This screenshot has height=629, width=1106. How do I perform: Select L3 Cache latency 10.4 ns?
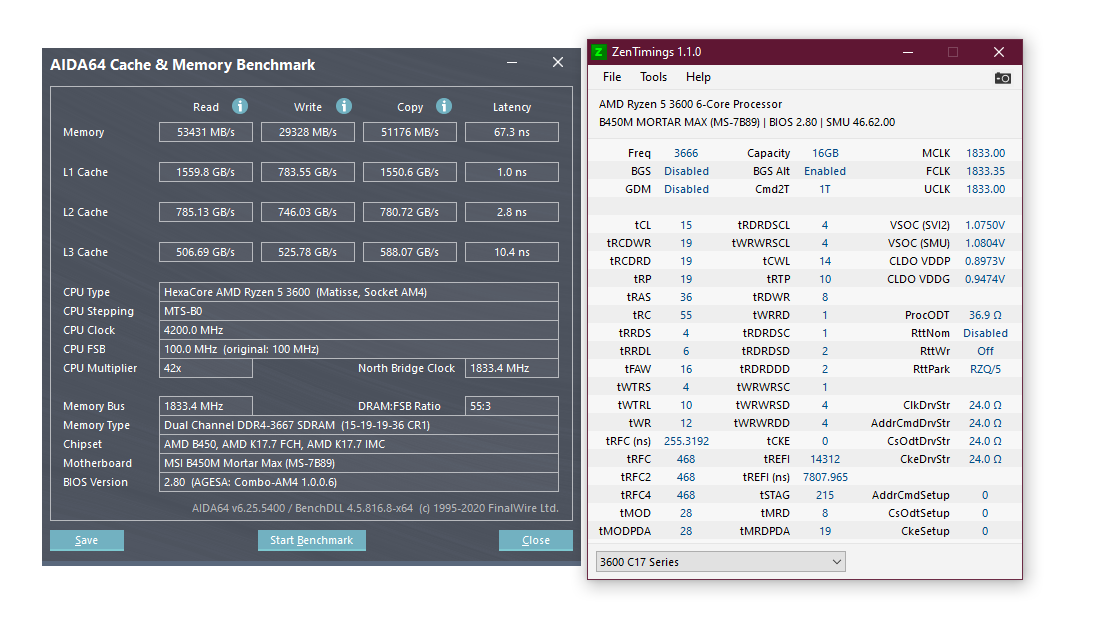coord(511,252)
